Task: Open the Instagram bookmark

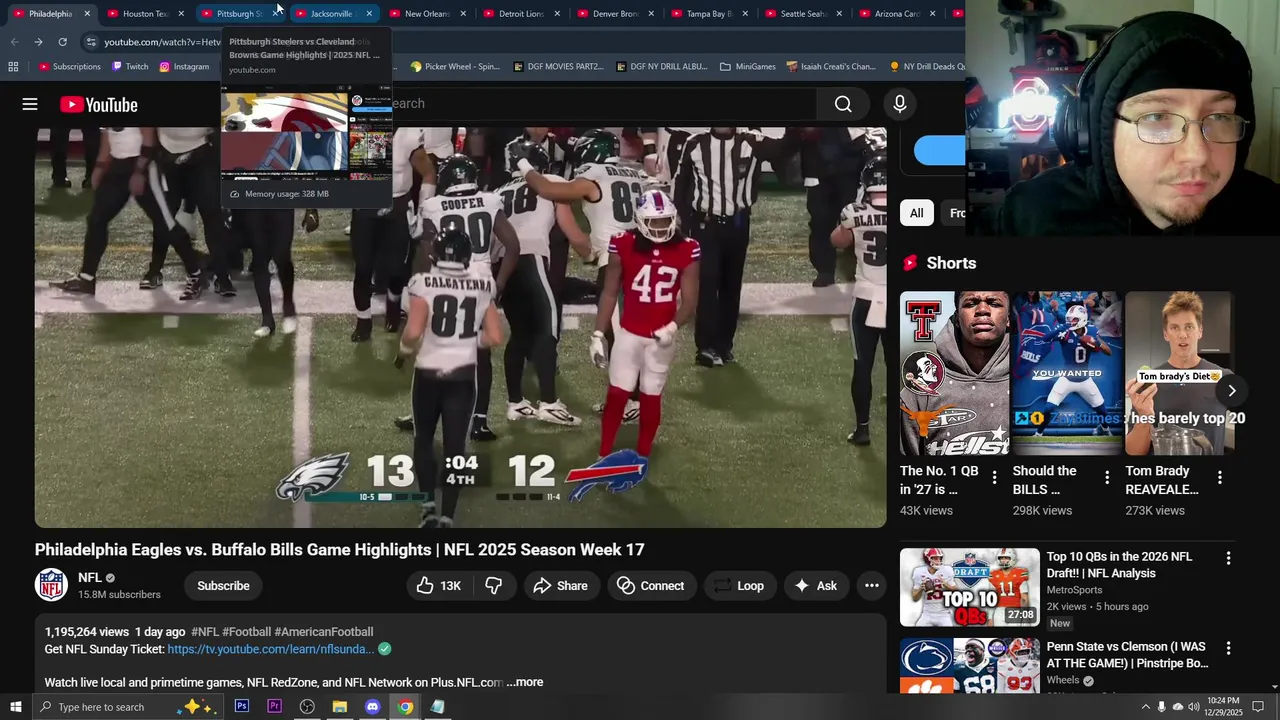Action: (184, 67)
